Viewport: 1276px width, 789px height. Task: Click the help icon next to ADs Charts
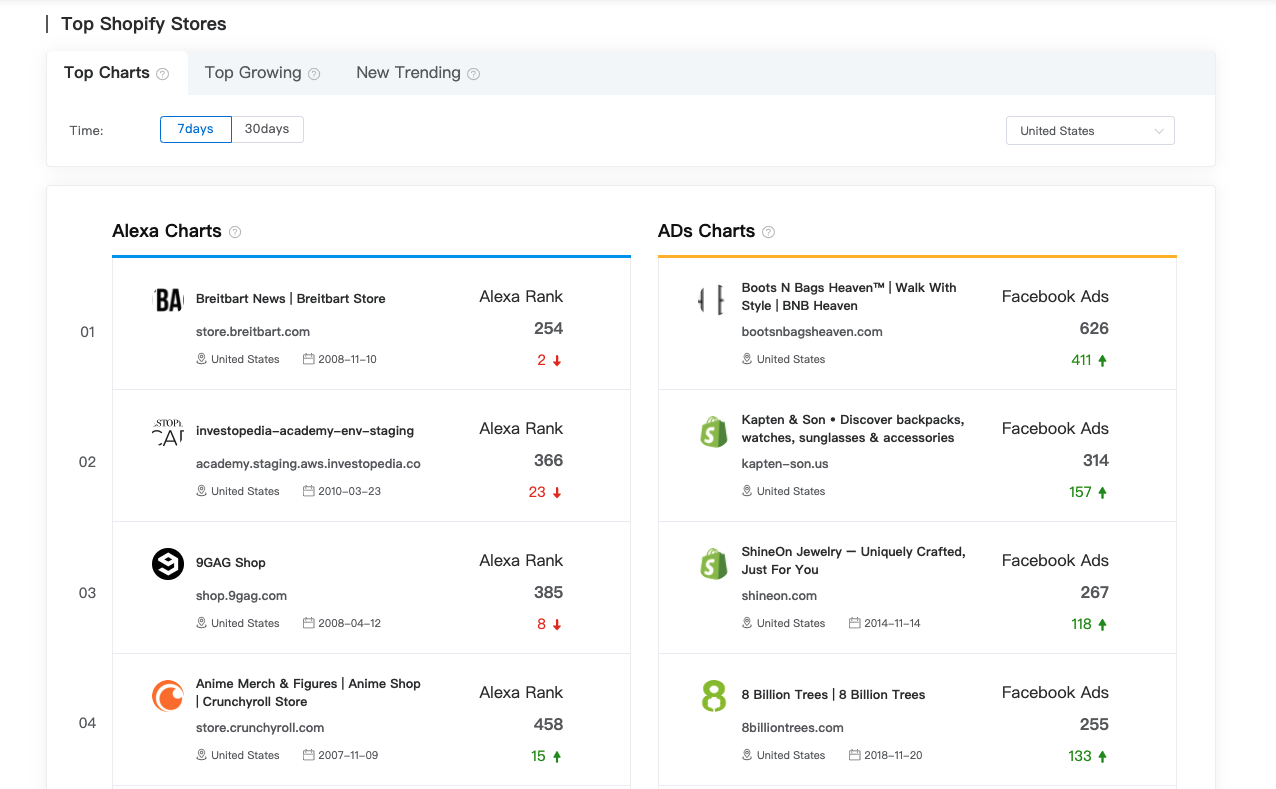tap(767, 231)
